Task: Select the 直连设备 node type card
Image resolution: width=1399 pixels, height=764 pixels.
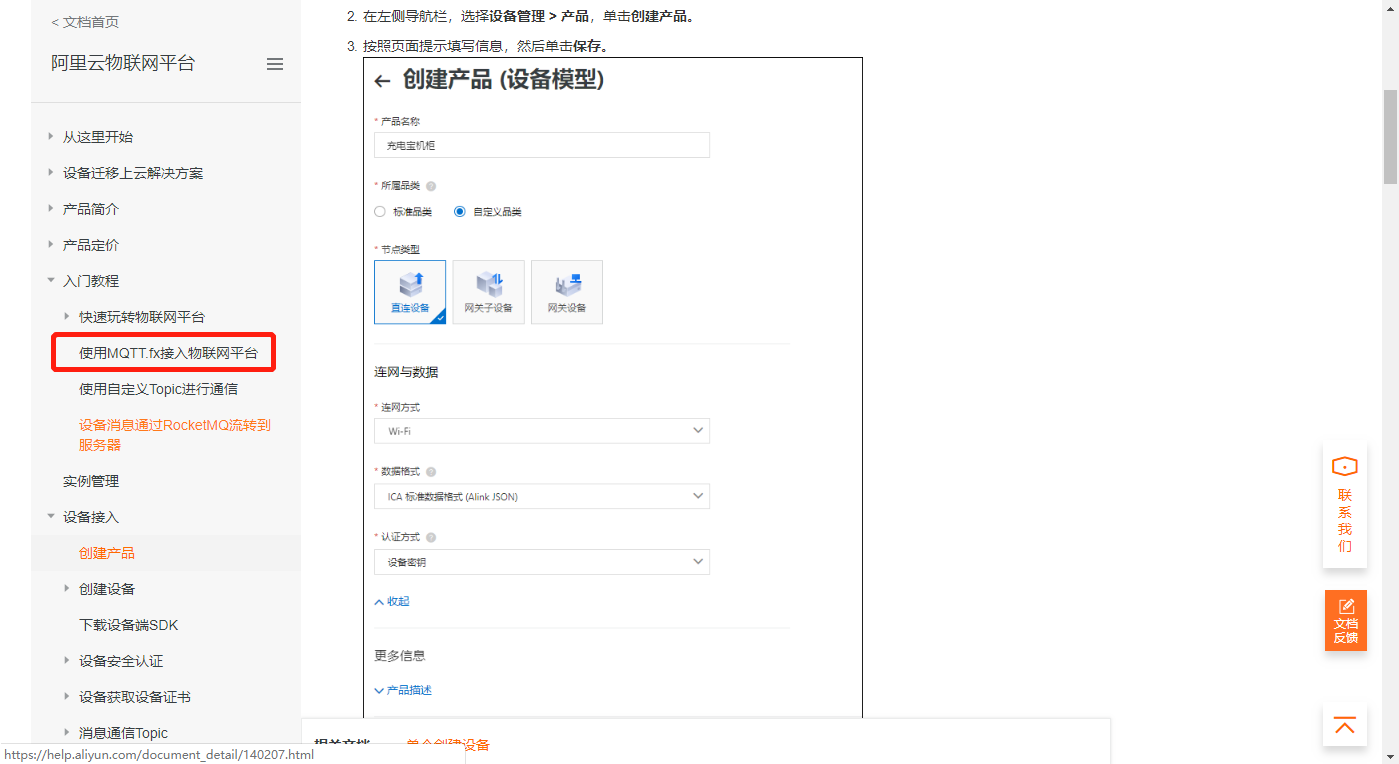Action: (410, 292)
